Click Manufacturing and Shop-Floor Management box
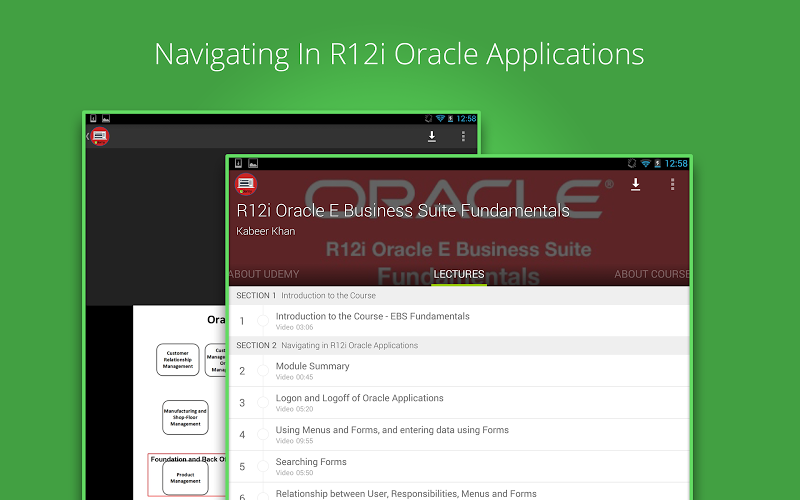Image resolution: width=800 pixels, height=500 pixels. 185,417
